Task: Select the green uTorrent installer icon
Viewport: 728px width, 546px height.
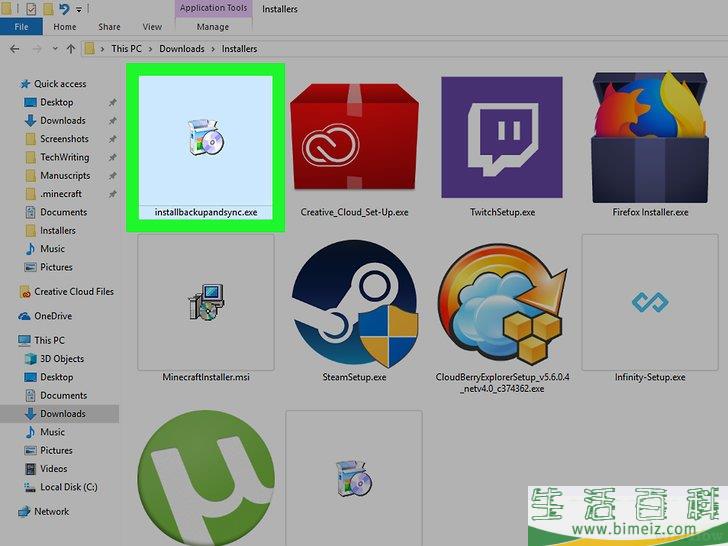Action: point(206,478)
